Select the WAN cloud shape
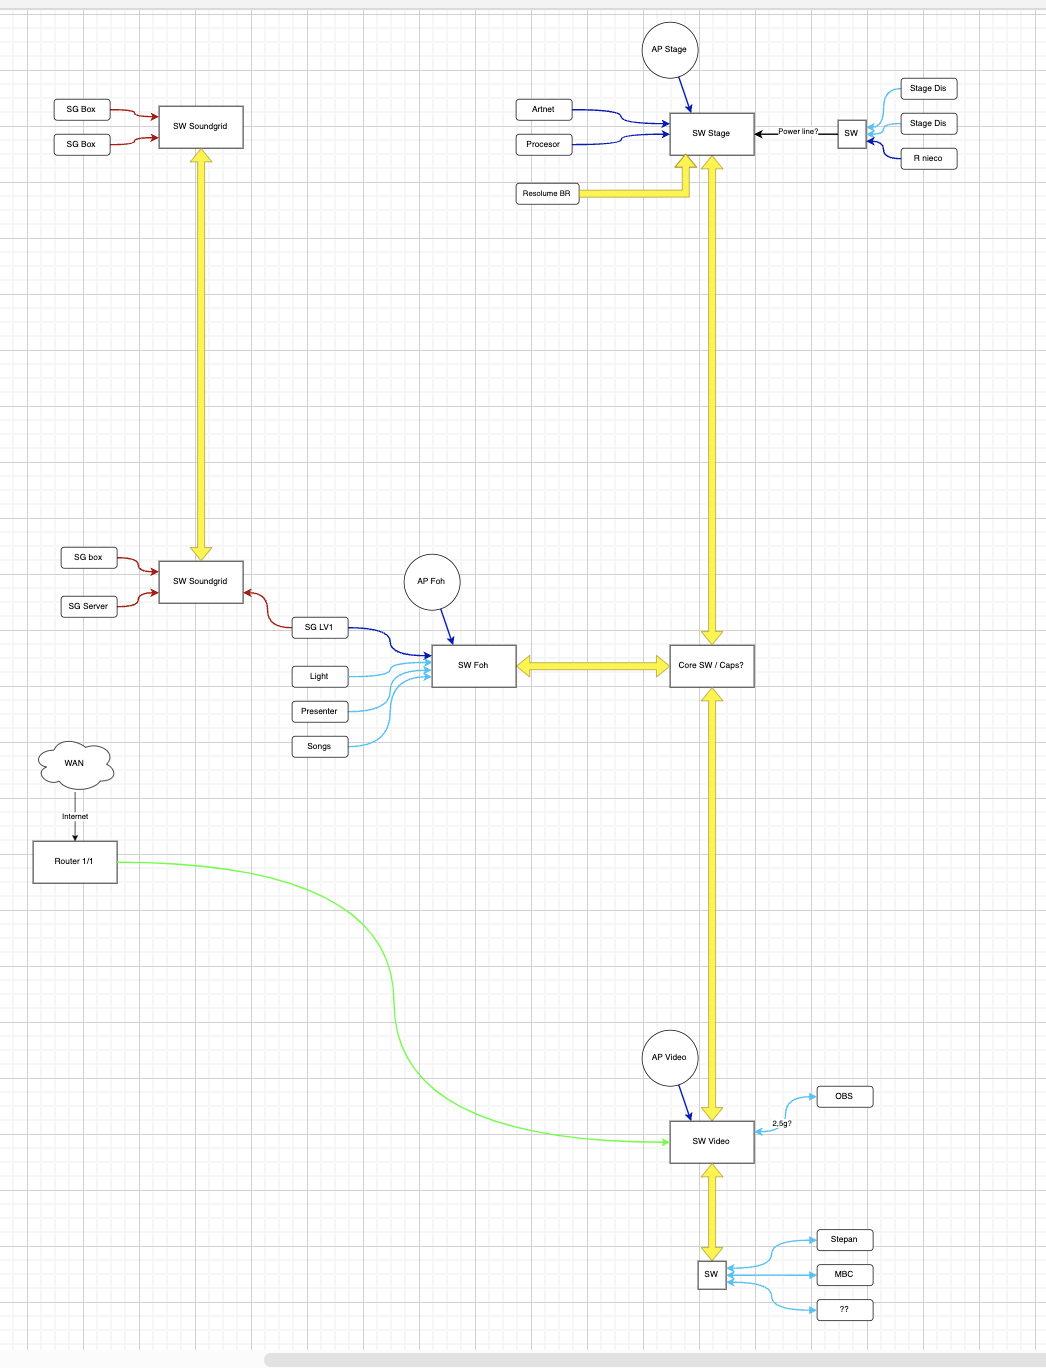The width and height of the screenshot is (1046, 1368). pos(75,764)
